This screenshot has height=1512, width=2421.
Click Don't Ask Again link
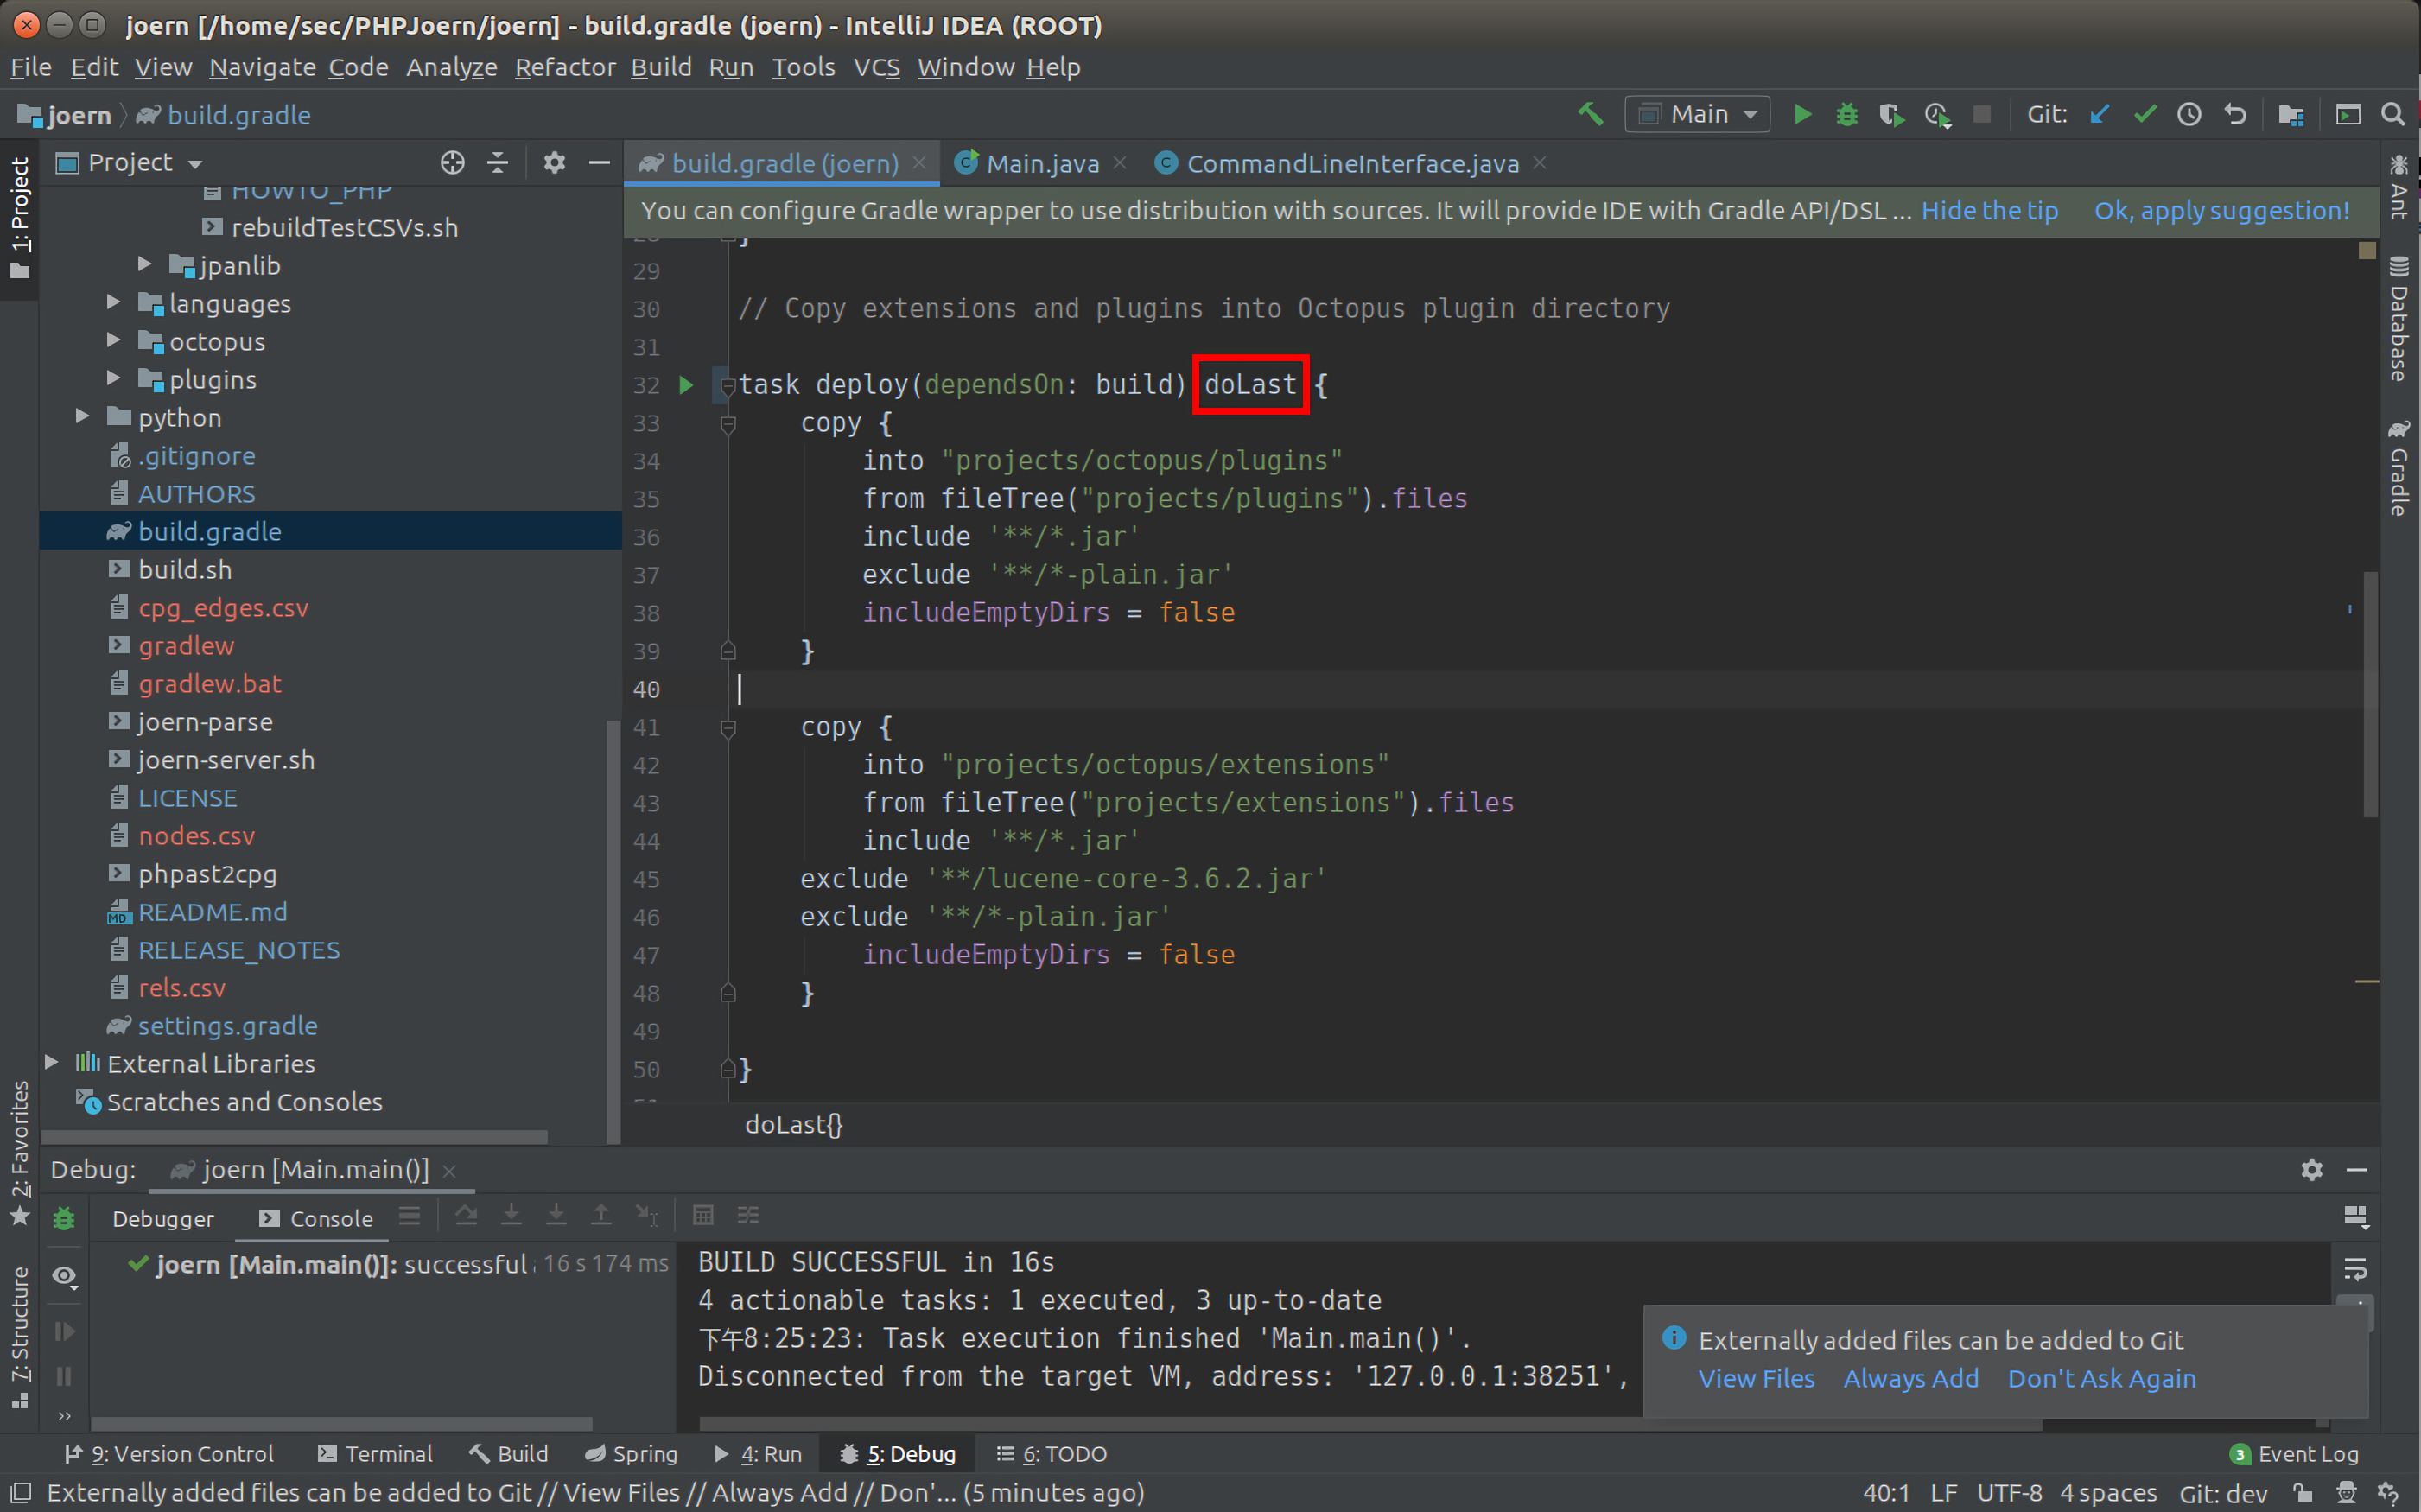(x=2101, y=1379)
